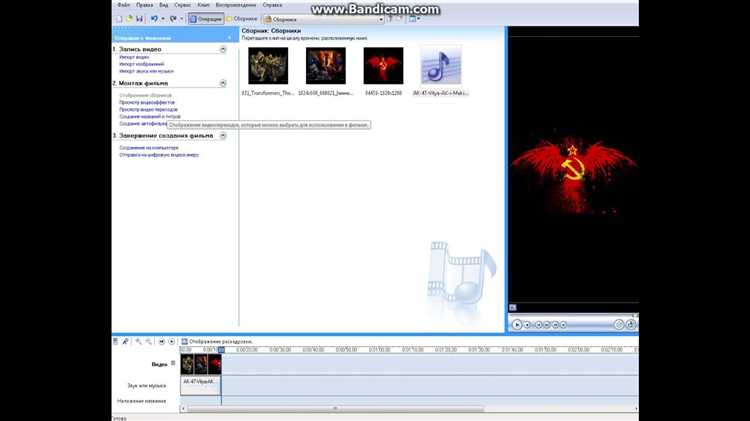Open the Вид menu
The width and height of the screenshot is (750, 421).
pos(164,5)
